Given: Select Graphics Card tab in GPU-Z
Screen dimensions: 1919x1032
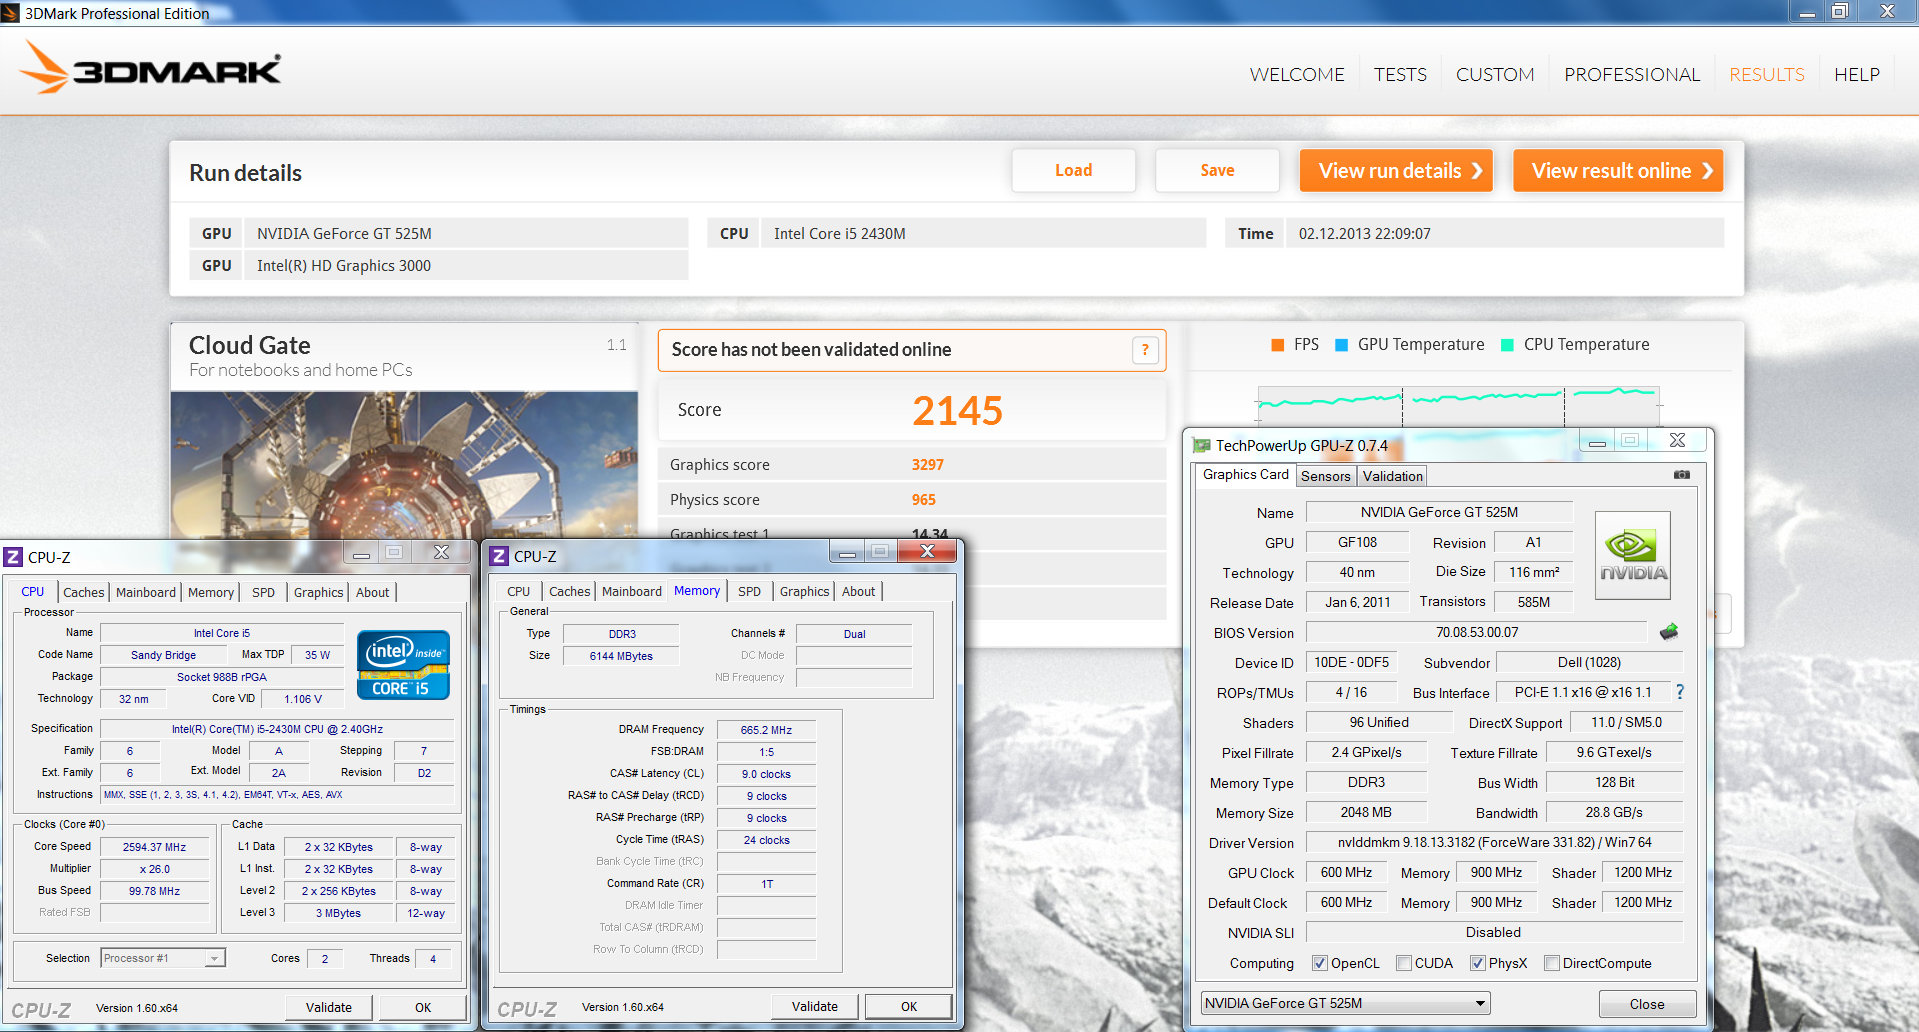Looking at the screenshot, I should pyautogui.click(x=1245, y=475).
